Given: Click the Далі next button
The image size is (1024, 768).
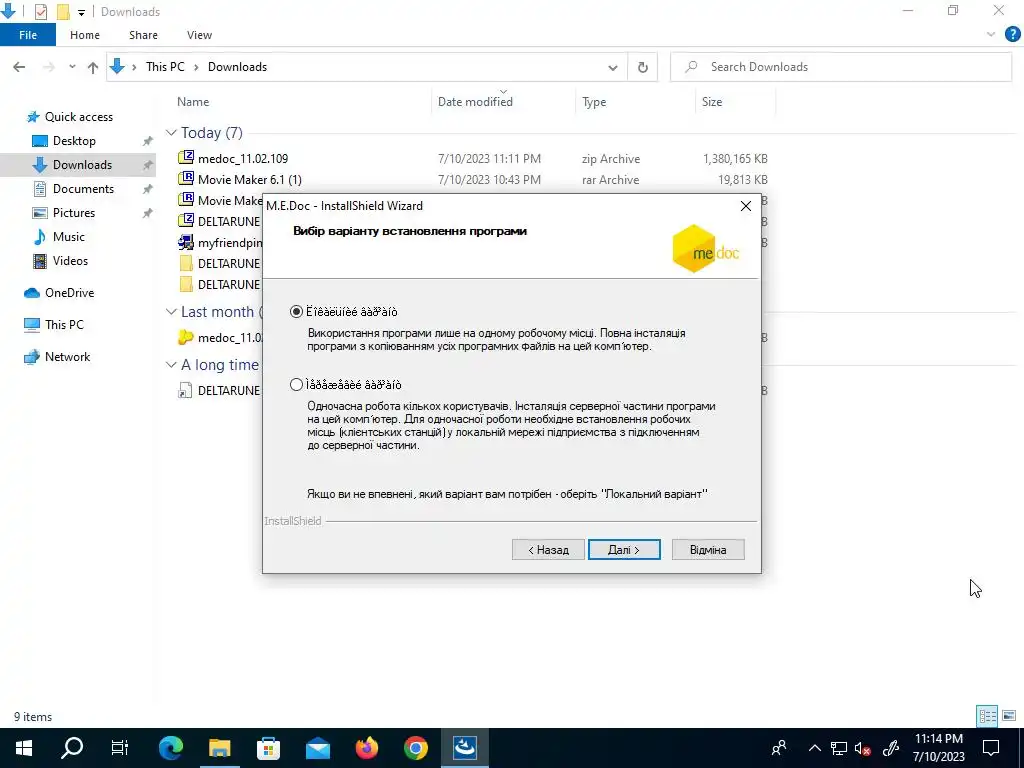Looking at the screenshot, I should pos(624,550).
